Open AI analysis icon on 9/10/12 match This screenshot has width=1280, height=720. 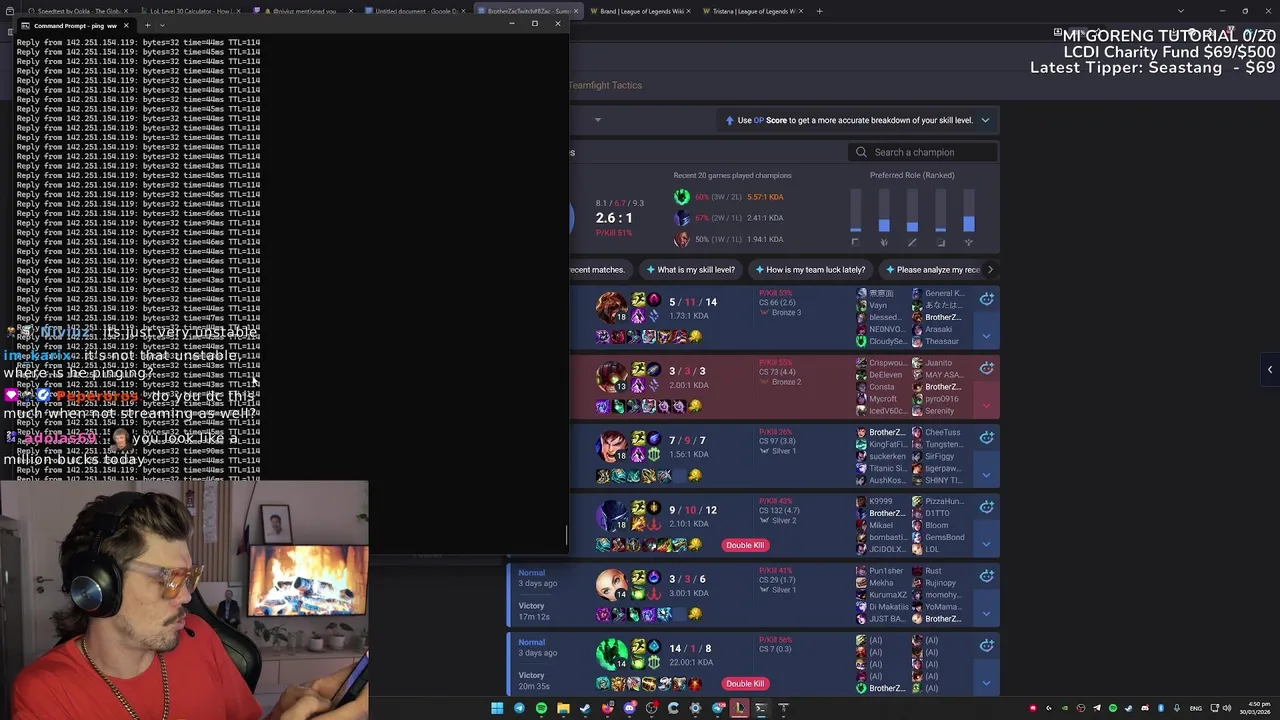986,507
